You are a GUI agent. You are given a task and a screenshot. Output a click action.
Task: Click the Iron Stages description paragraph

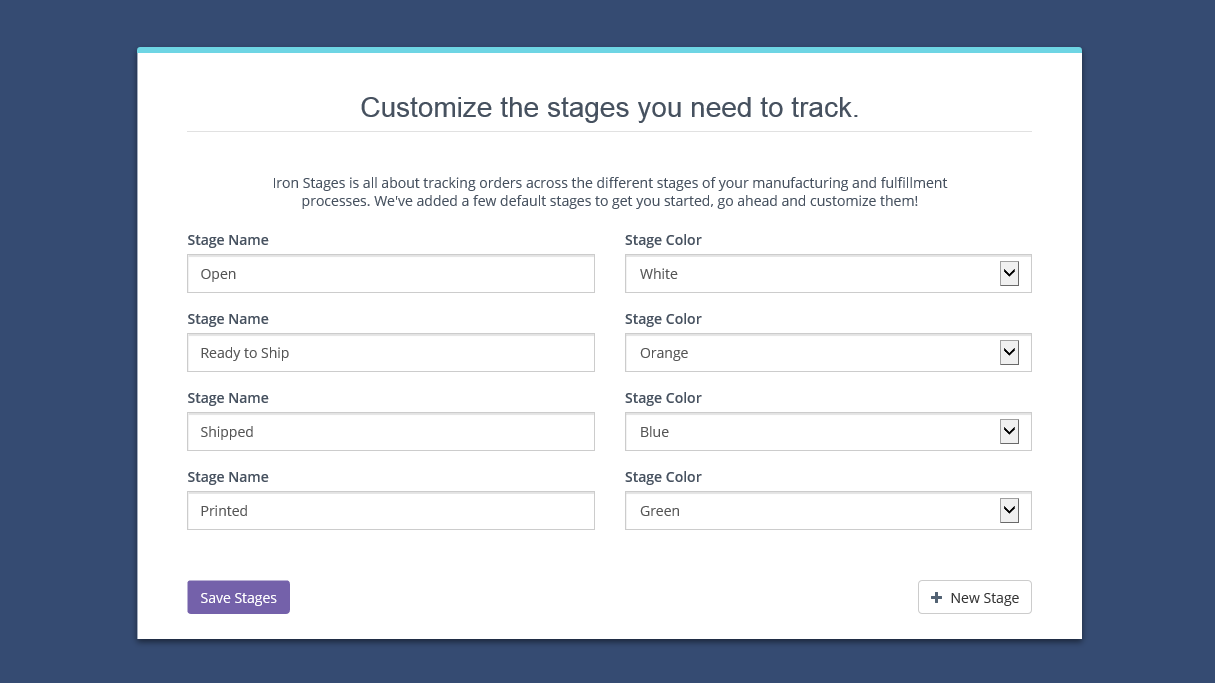tap(609, 192)
